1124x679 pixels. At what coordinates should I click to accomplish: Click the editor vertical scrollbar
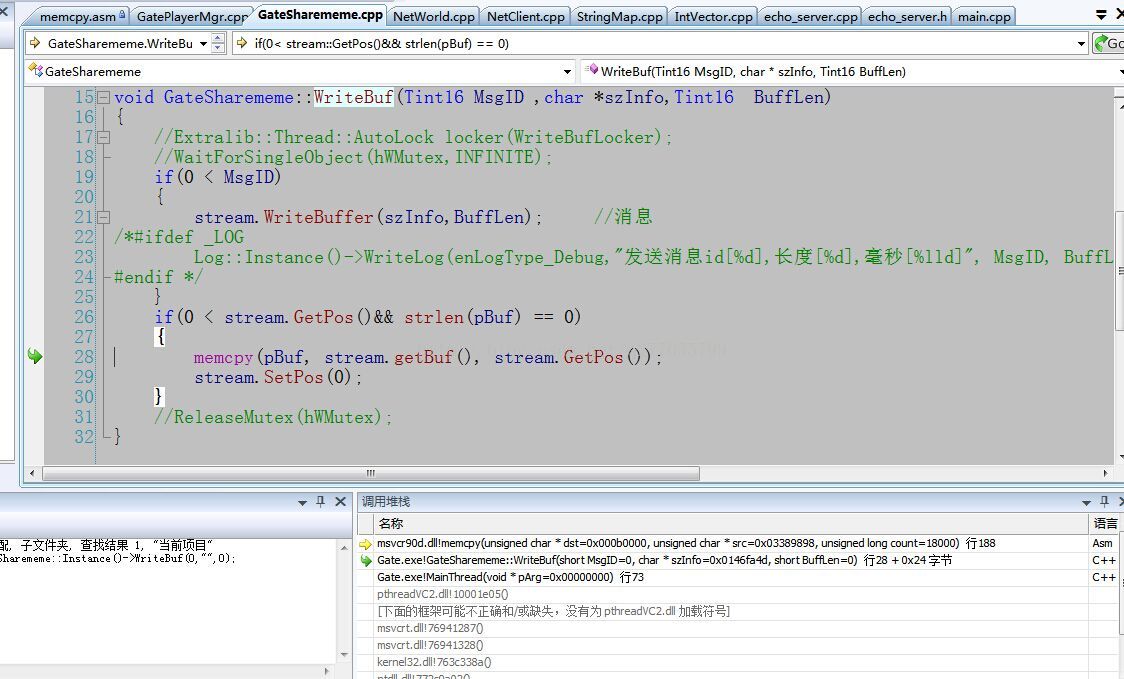(x=1120, y=276)
